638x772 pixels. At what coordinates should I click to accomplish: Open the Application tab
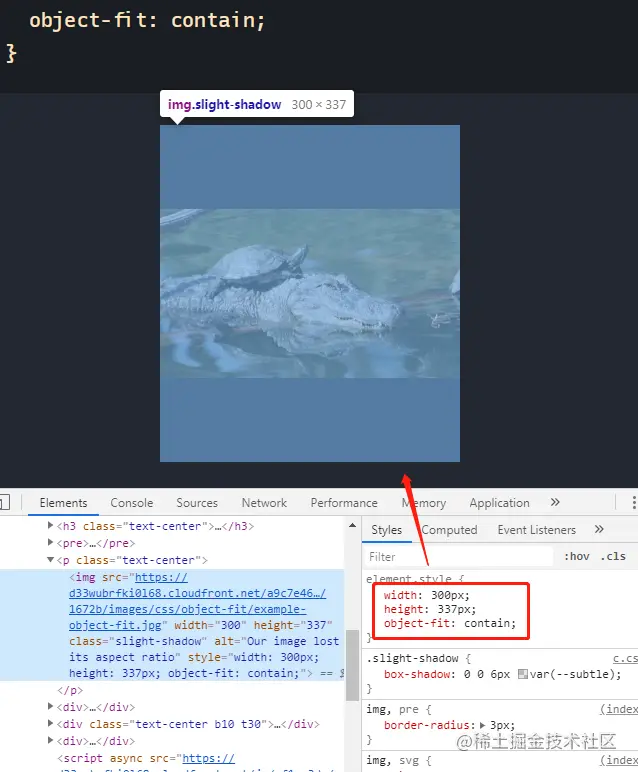point(499,503)
